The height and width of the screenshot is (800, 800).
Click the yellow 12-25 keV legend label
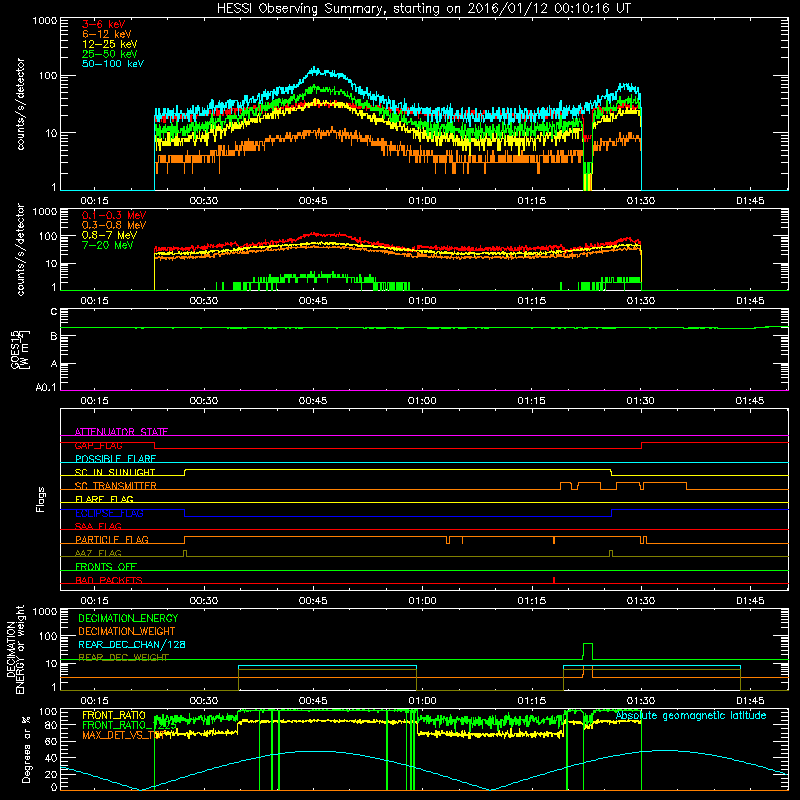coord(110,44)
